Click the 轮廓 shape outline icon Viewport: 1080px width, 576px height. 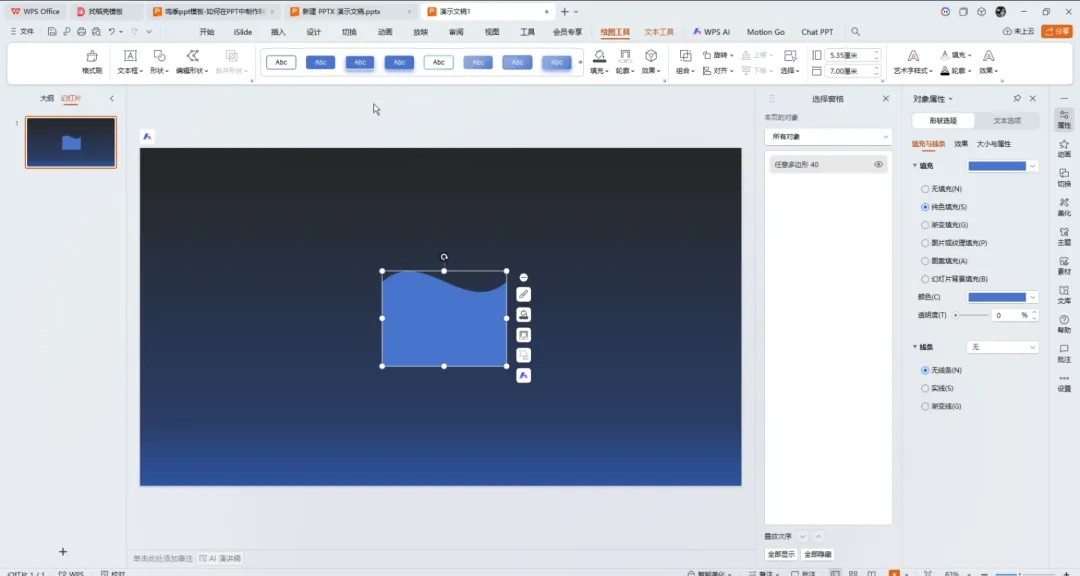point(625,56)
